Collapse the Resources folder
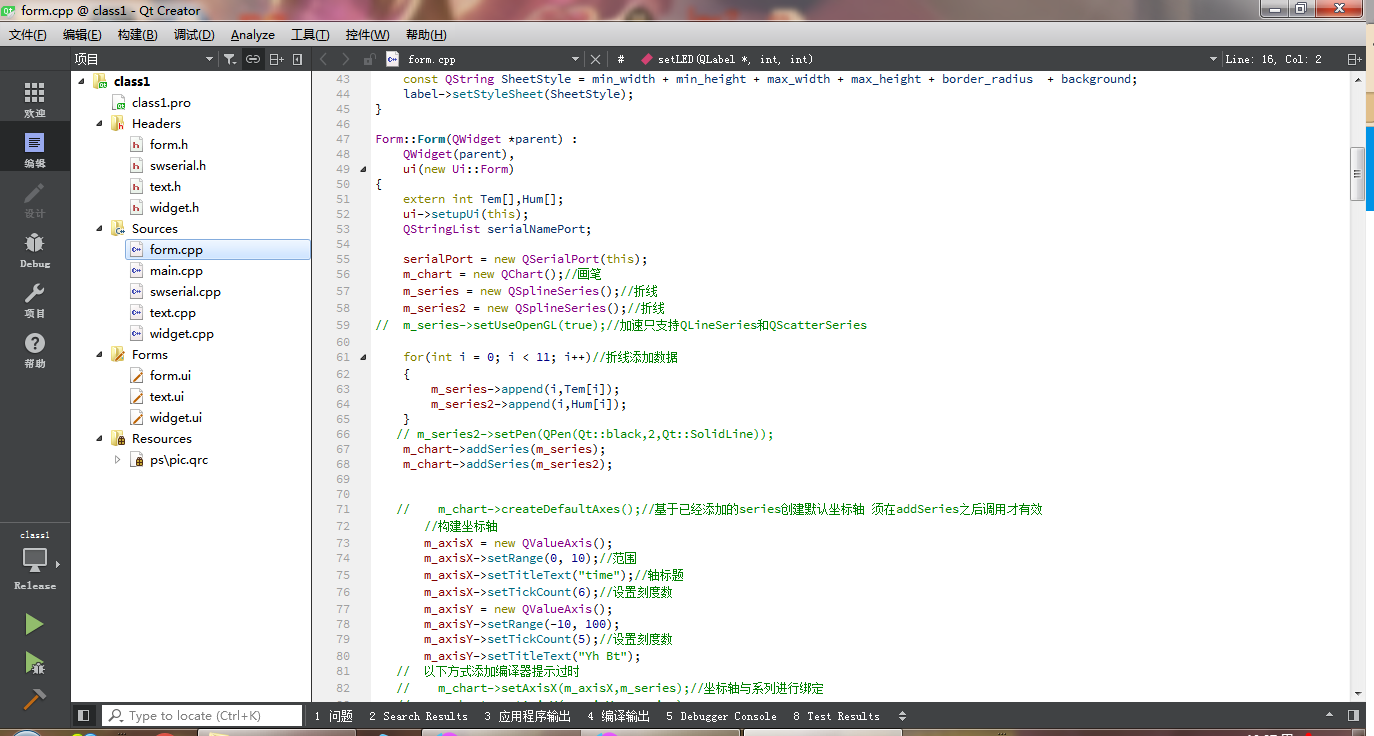Image resolution: width=1374 pixels, height=736 pixels. 100,439
